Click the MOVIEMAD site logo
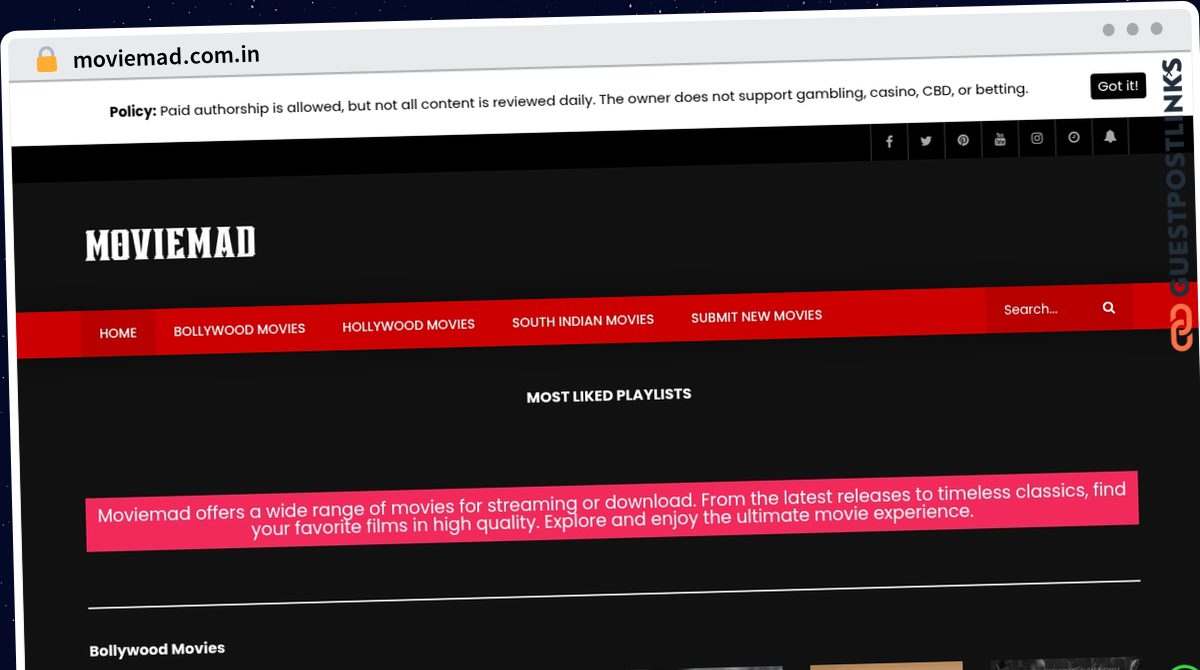1200x670 pixels. 170,244
